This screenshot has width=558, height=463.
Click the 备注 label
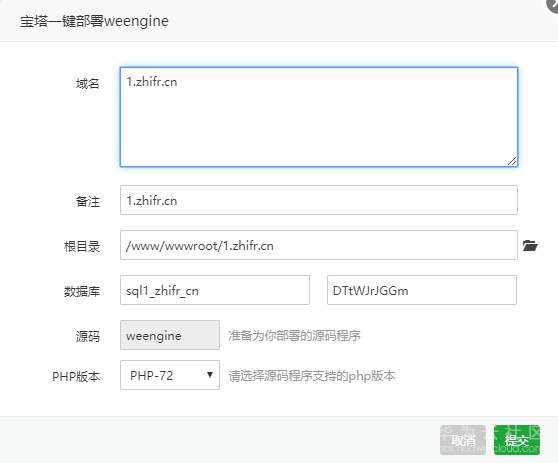[x=88, y=201]
